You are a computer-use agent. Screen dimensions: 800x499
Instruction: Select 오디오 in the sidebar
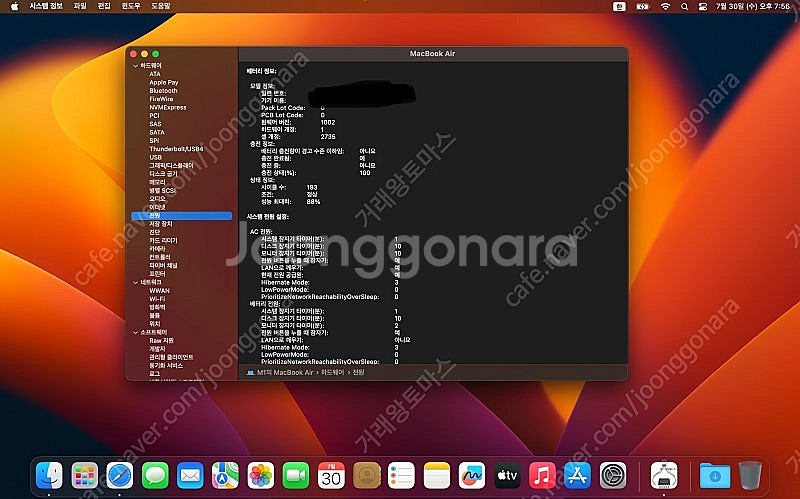click(157, 198)
